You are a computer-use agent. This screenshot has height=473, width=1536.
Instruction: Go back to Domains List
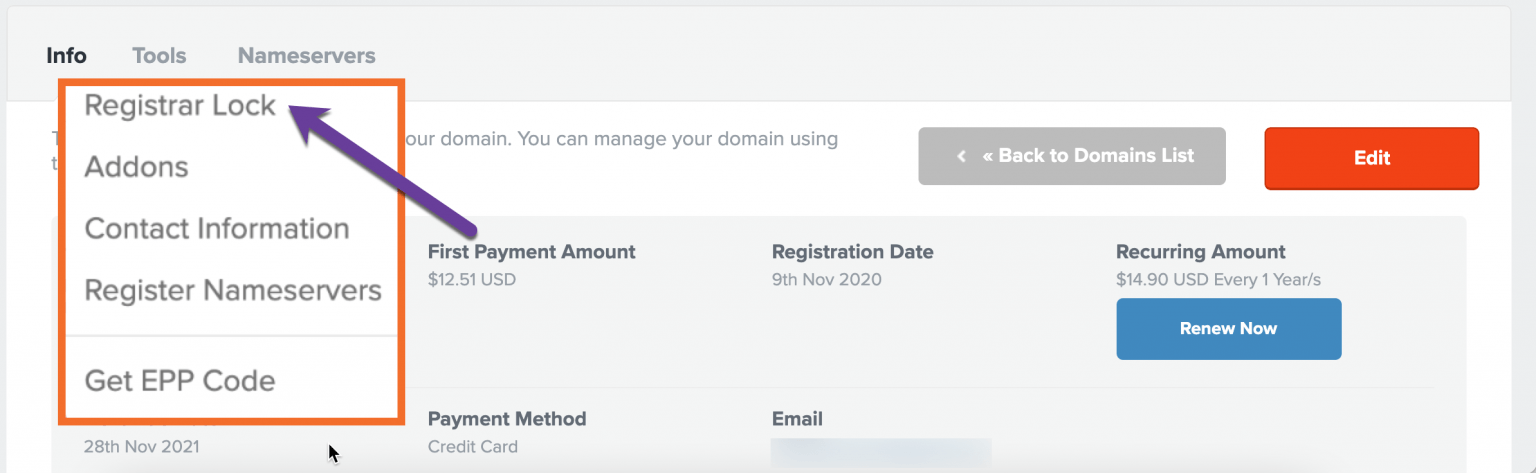(1087, 156)
